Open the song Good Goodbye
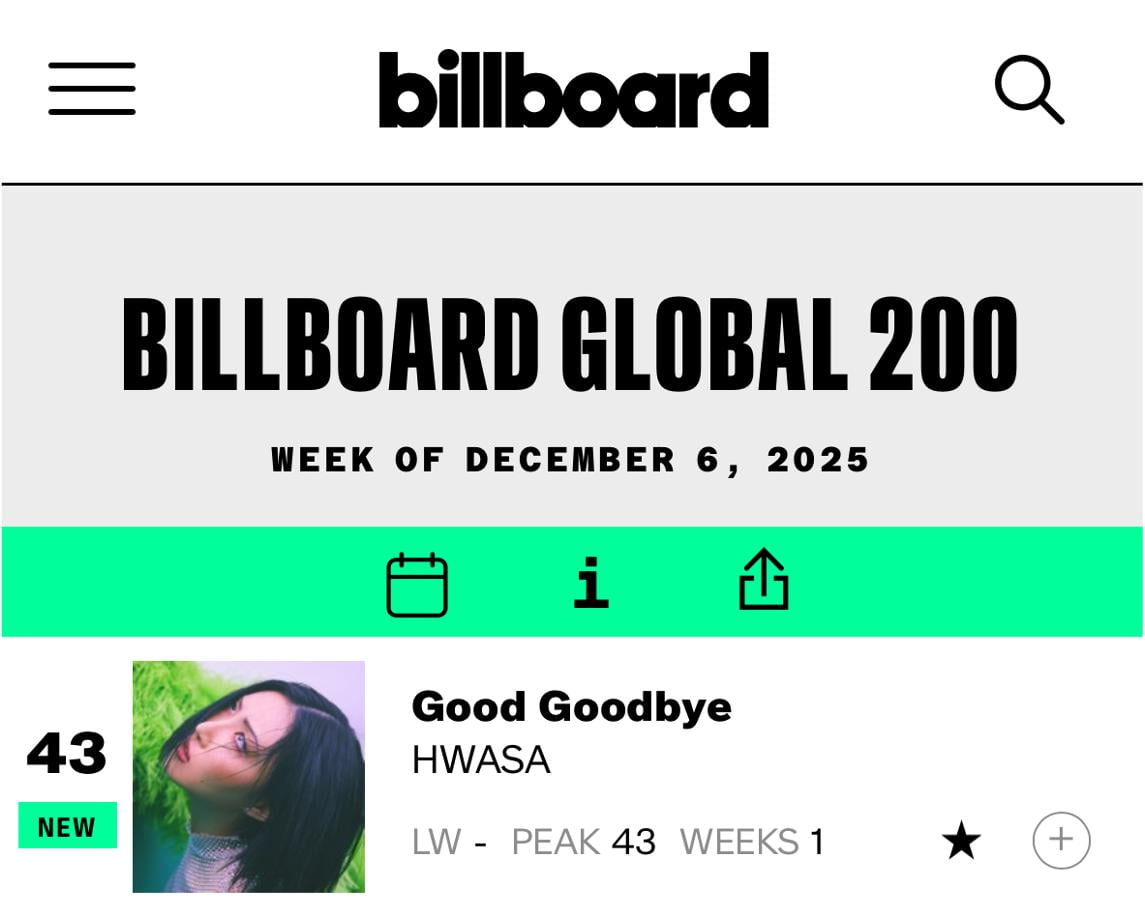This screenshot has height=916, width=1145. 572,707
